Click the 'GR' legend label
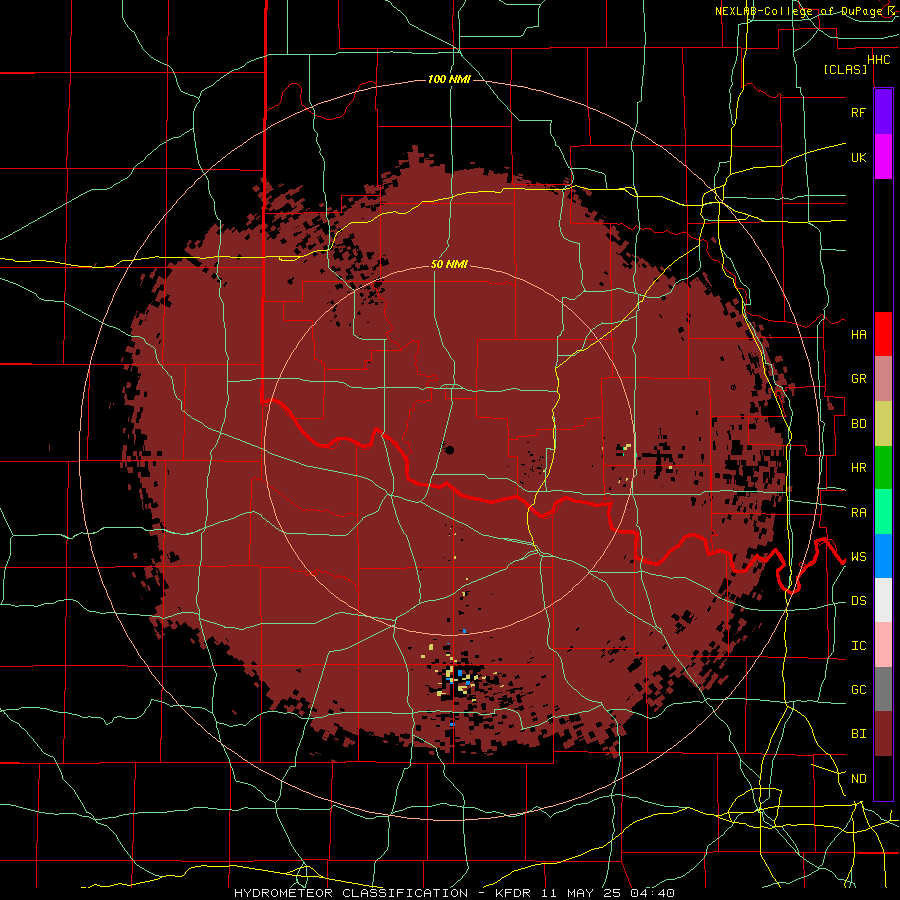Viewport: 900px width, 900px height. pyautogui.click(x=858, y=379)
